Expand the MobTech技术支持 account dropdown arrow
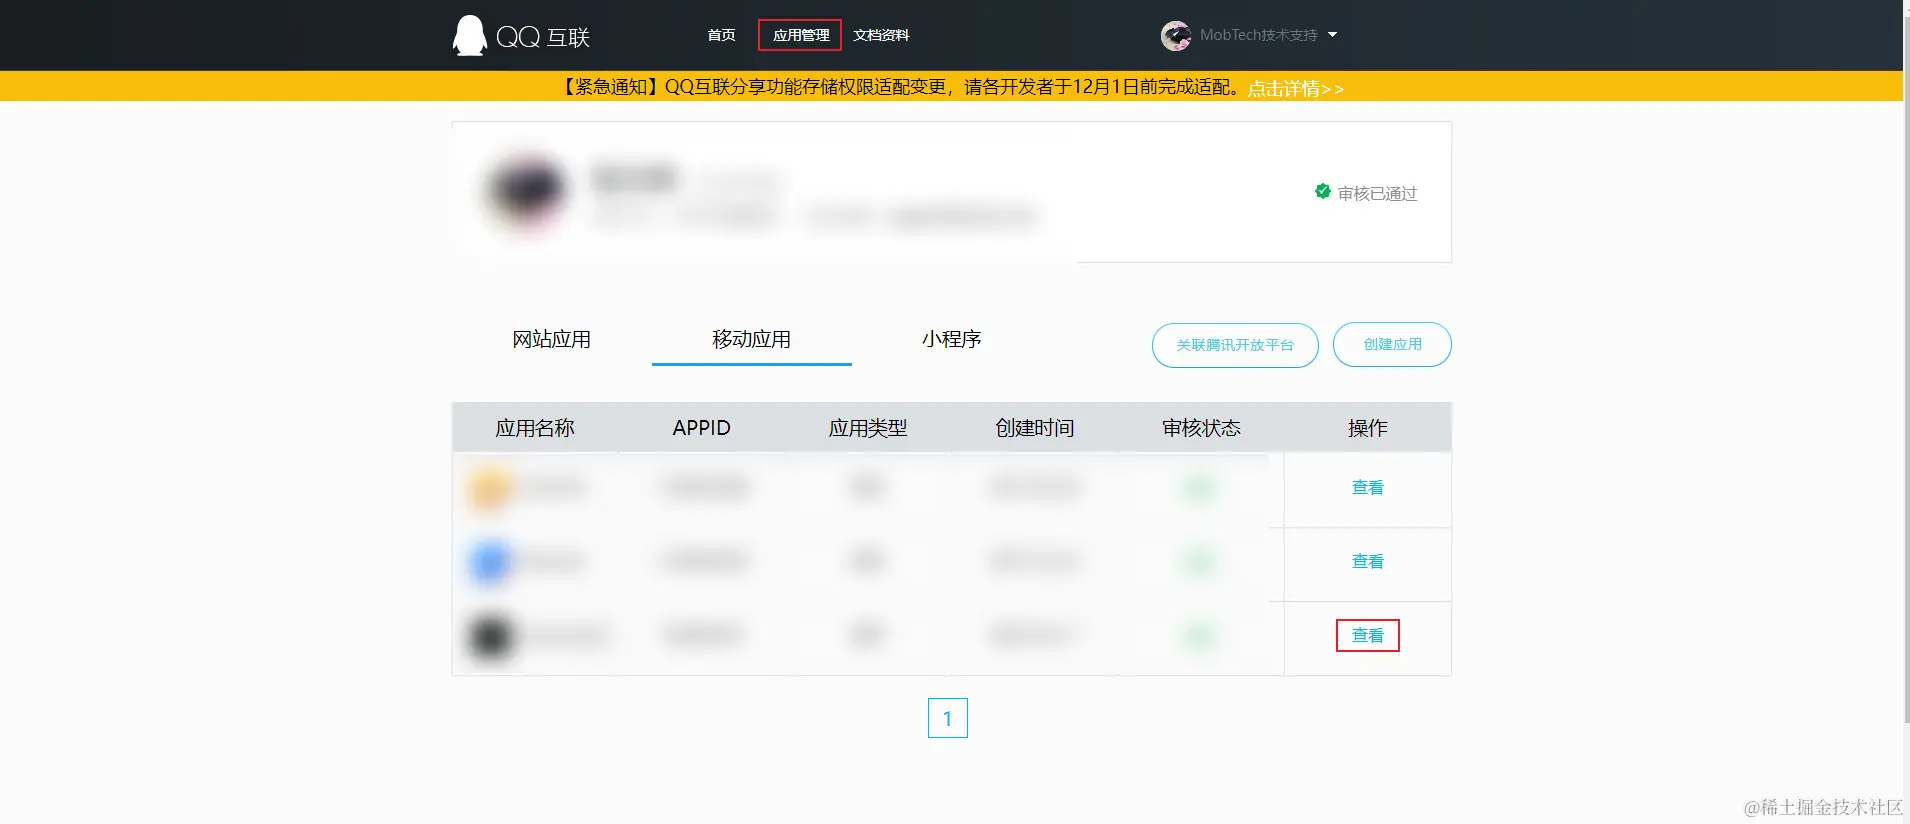Screen dimensions: 1910x824 pyautogui.click(x=1332, y=35)
